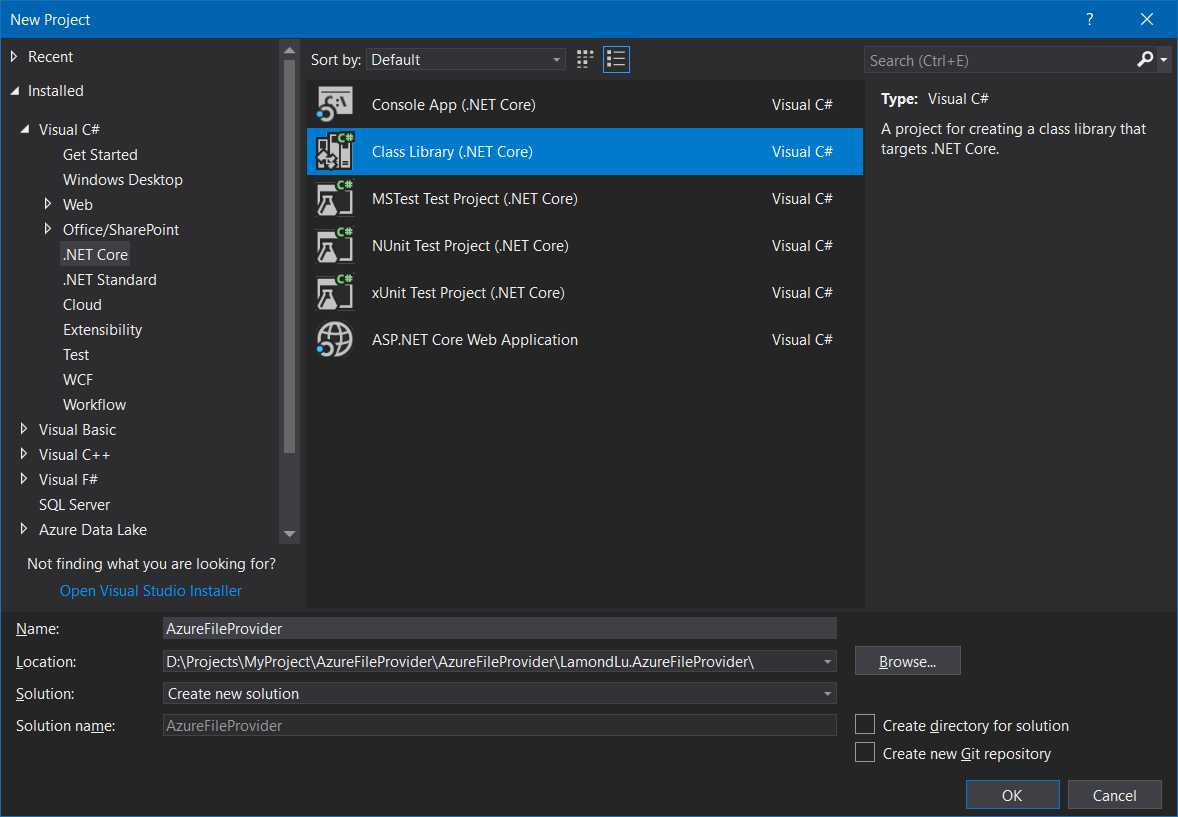
Task: Expand the Office/SharePoint node
Action: point(48,228)
